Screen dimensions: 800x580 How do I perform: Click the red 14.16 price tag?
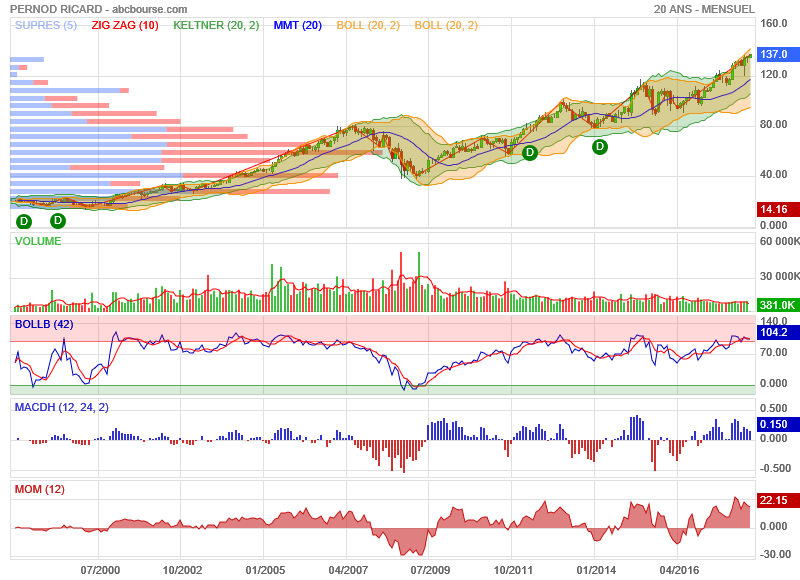click(x=778, y=209)
